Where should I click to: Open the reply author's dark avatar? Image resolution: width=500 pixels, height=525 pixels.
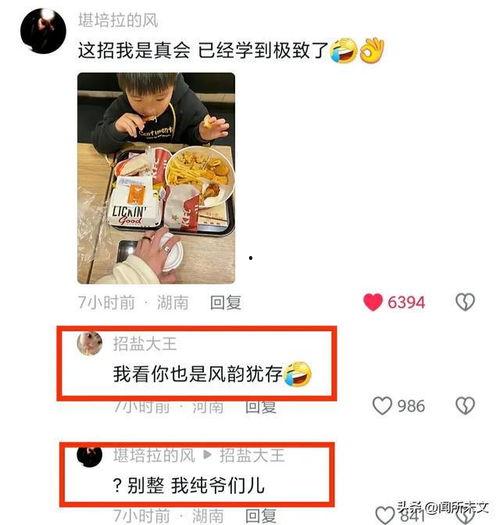coord(89,455)
